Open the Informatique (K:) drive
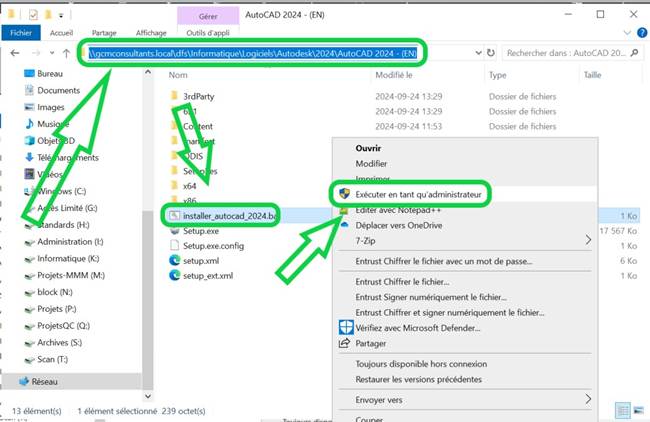The width and height of the screenshot is (650, 422). point(68,259)
